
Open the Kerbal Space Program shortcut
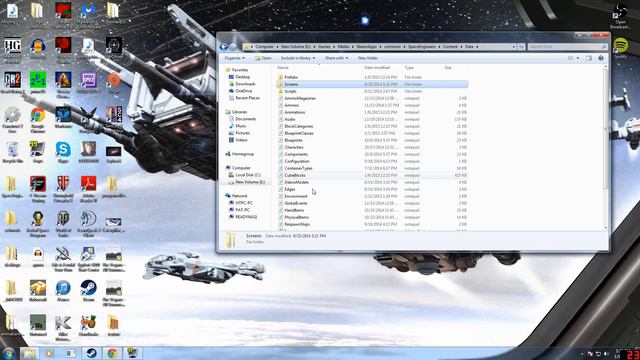38,223
